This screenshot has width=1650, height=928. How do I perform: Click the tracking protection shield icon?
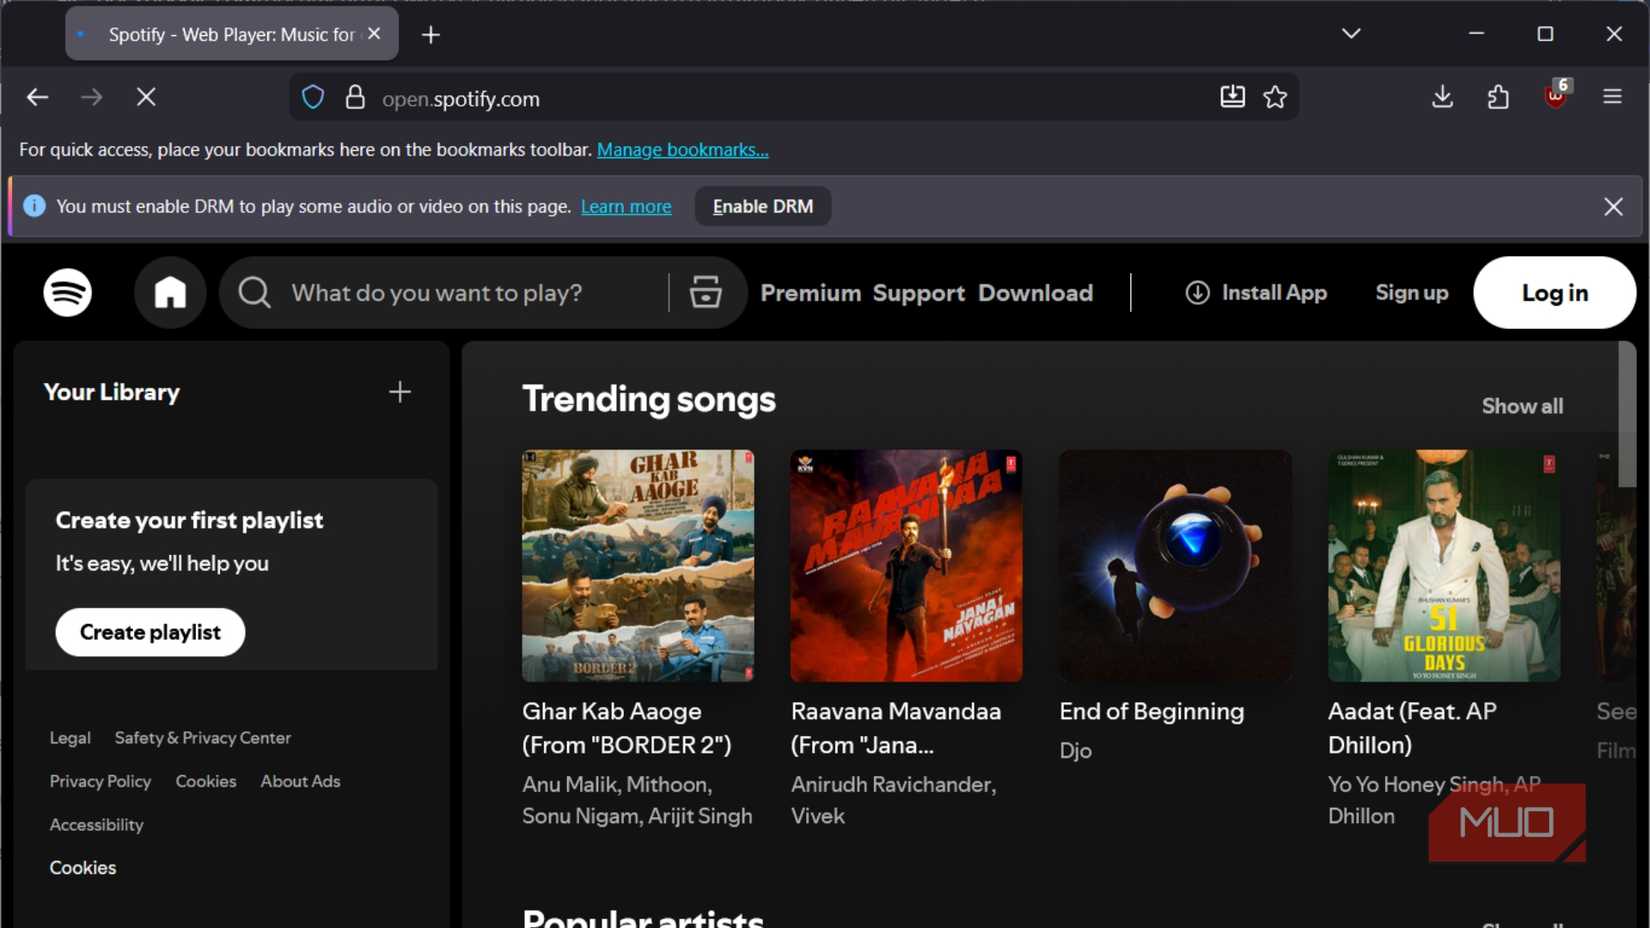tap(313, 97)
